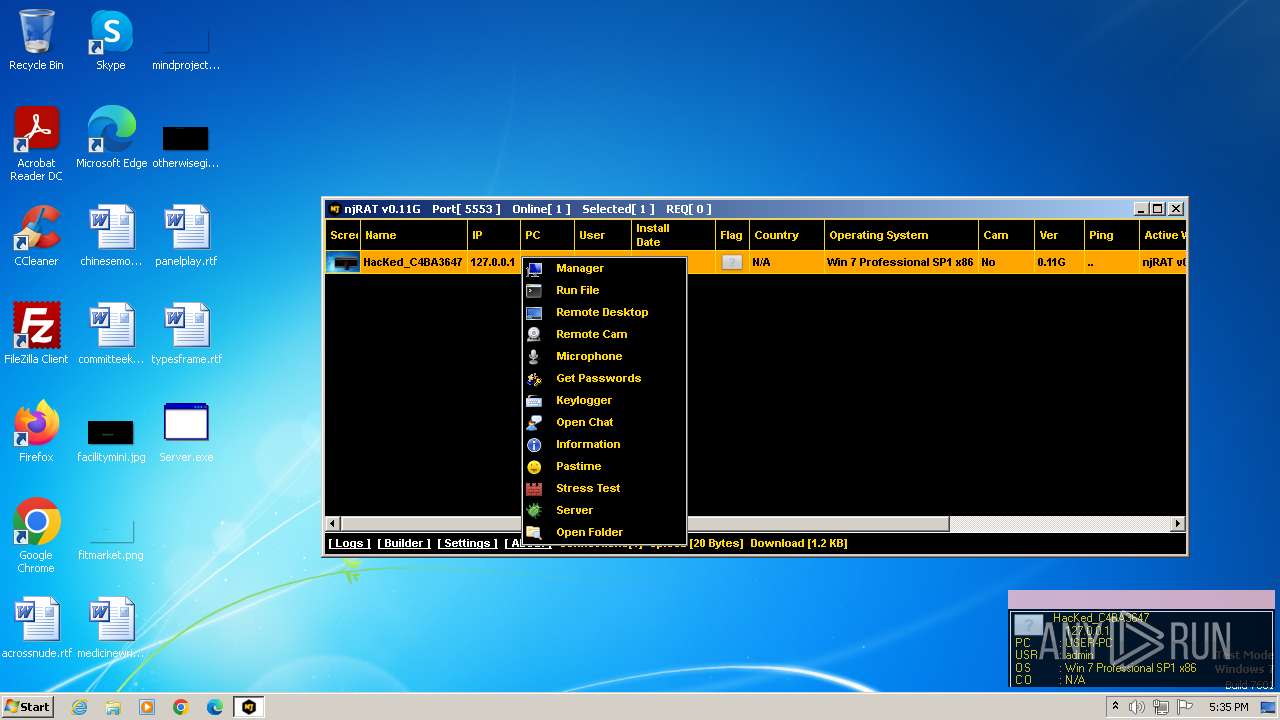Click the Windows Start button
This screenshot has height=720, width=1280.
point(28,706)
